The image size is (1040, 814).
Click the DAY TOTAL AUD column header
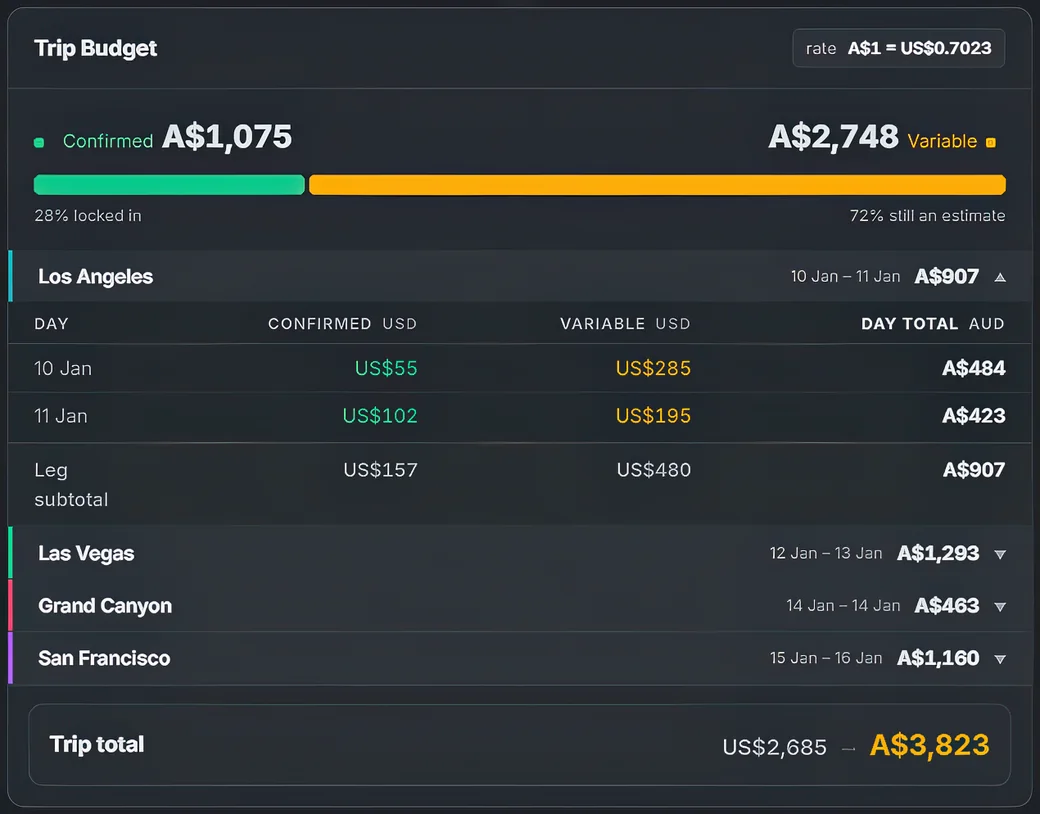click(933, 324)
